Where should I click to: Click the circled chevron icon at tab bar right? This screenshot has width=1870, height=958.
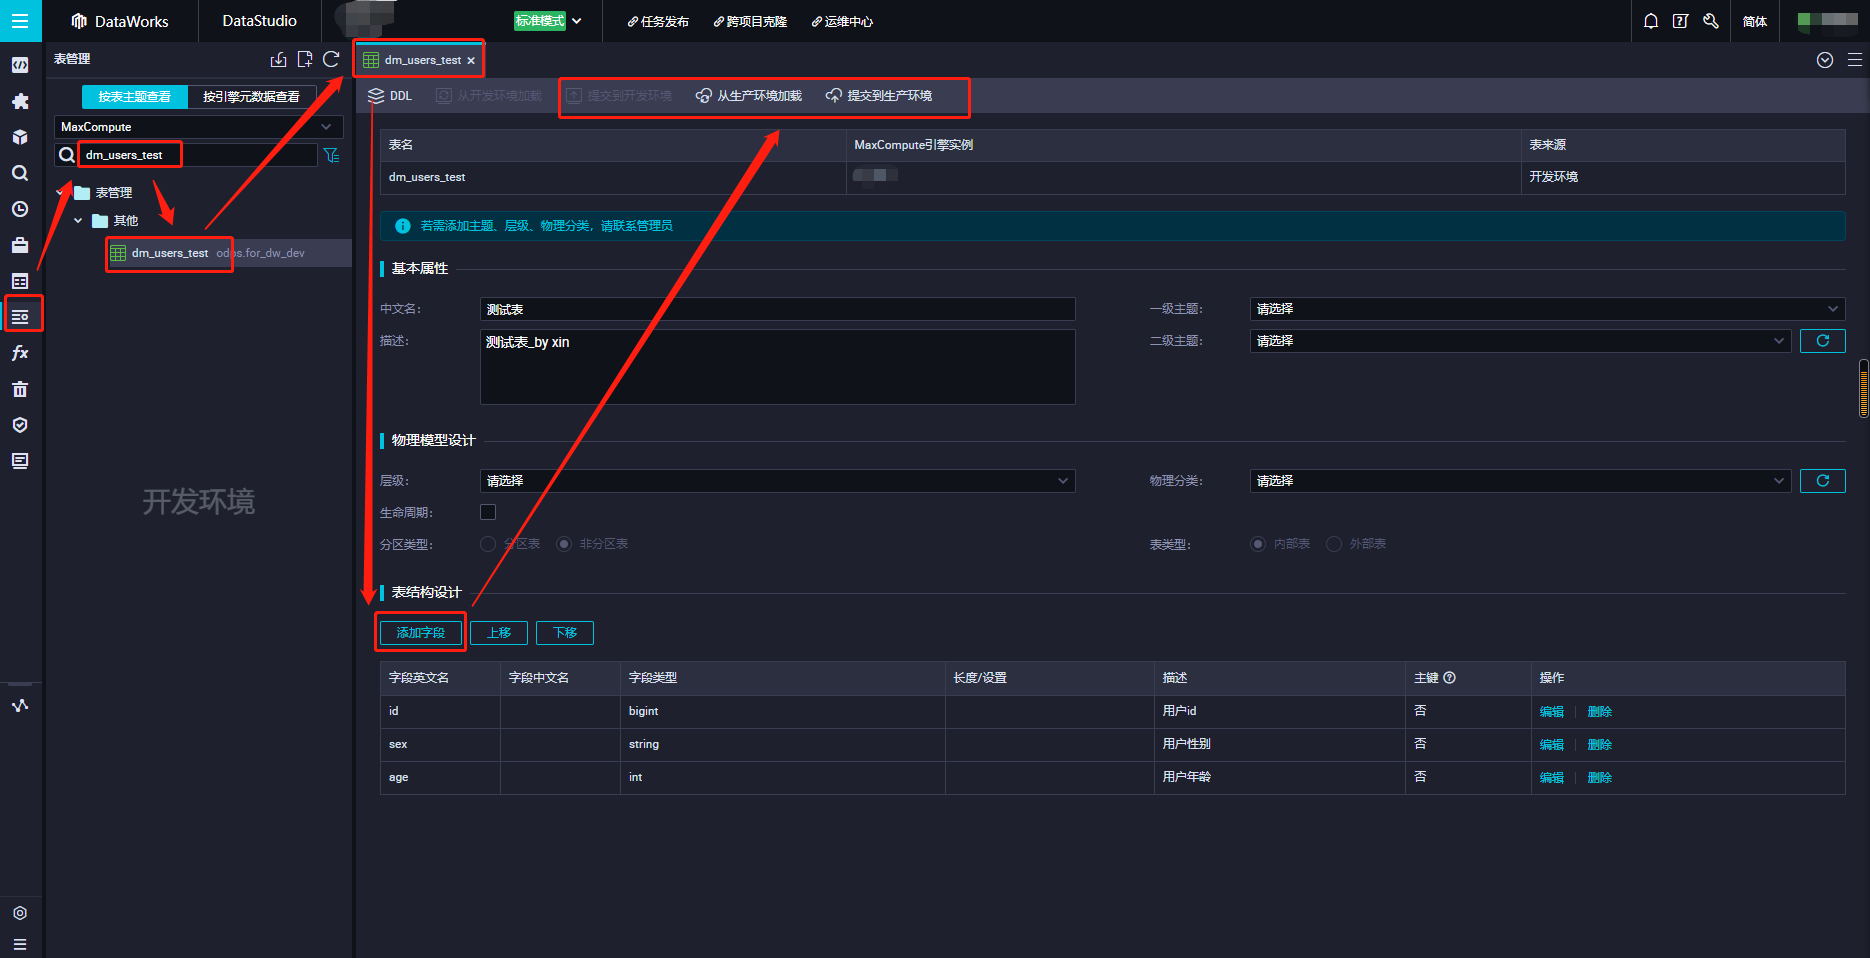1825,60
